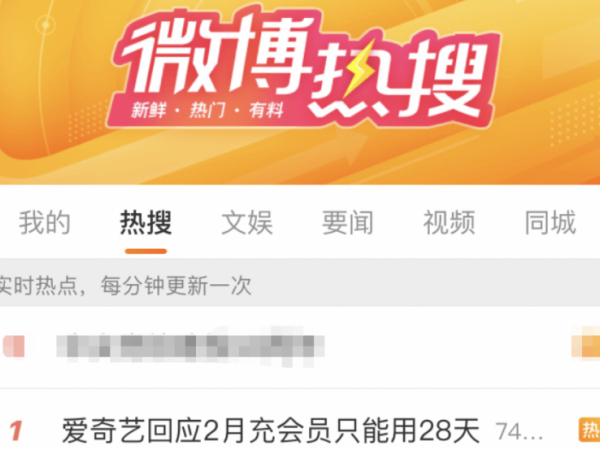Click the red rank number 1
The image size is (600, 450).
click(x=16, y=431)
